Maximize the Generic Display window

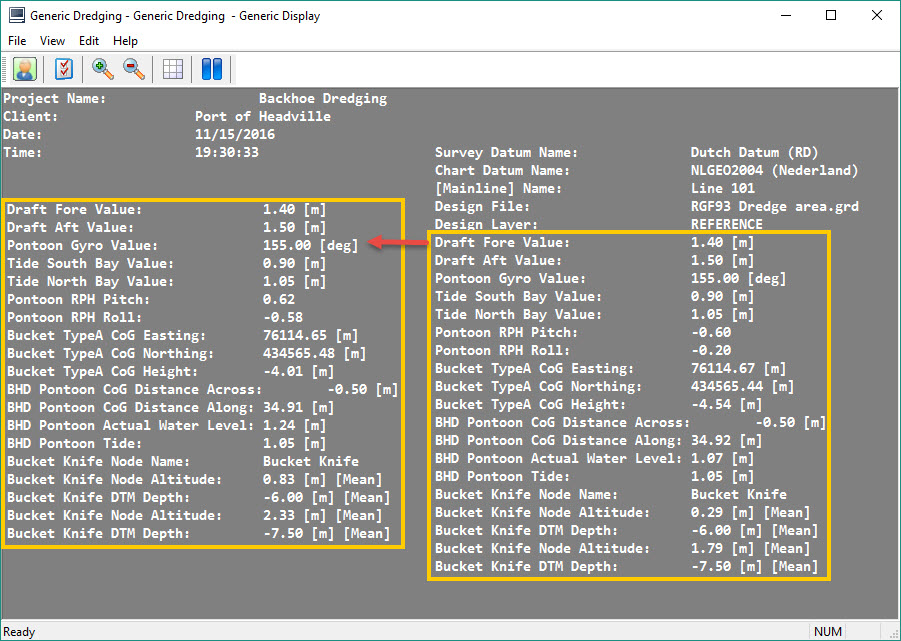[x=831, y=16]
